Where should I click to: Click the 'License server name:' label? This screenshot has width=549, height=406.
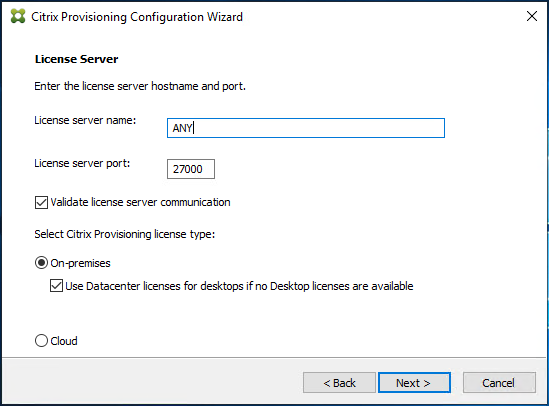85,120
